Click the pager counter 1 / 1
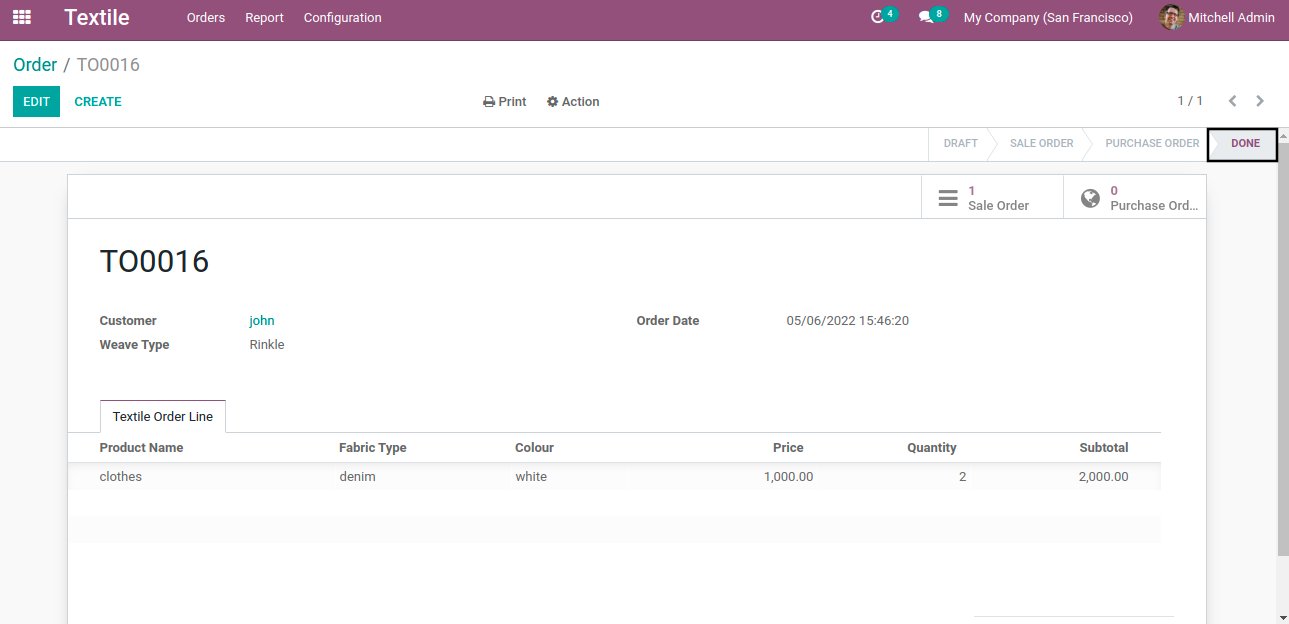This screenshot has height=624, width=1289. tap(1190, 101)
